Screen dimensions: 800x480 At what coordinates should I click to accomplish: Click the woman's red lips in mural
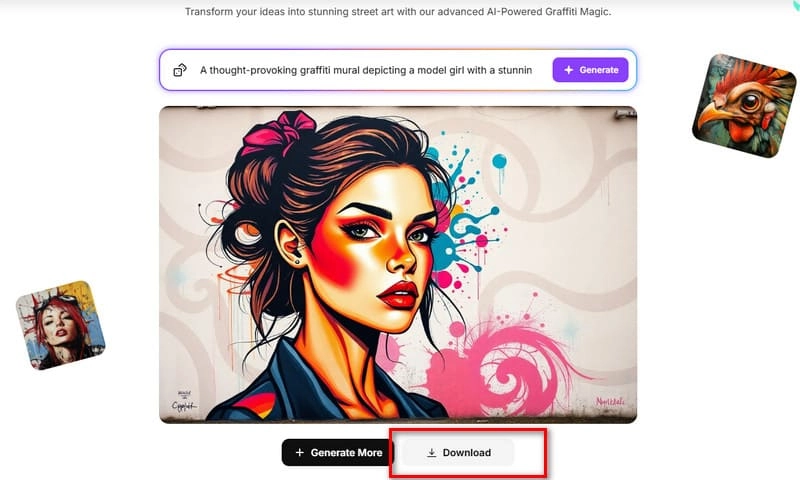(399, 295)
